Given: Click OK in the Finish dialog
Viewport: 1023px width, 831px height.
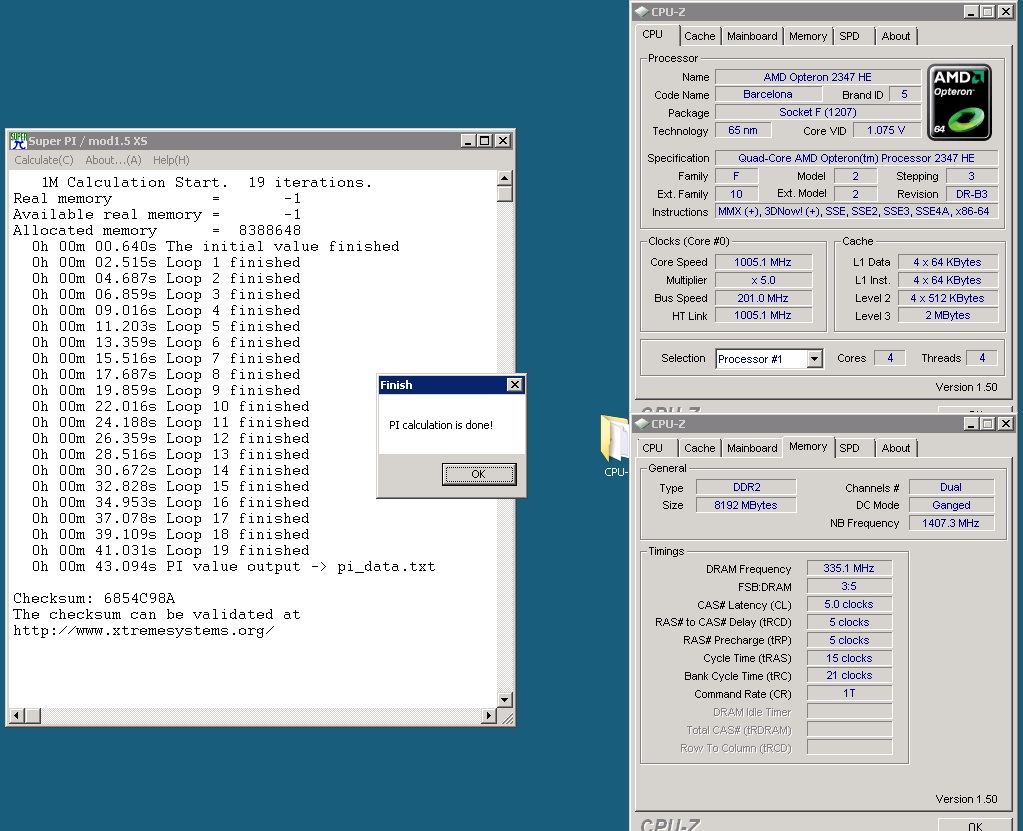Looking at the screenshot, I should 479,474.
